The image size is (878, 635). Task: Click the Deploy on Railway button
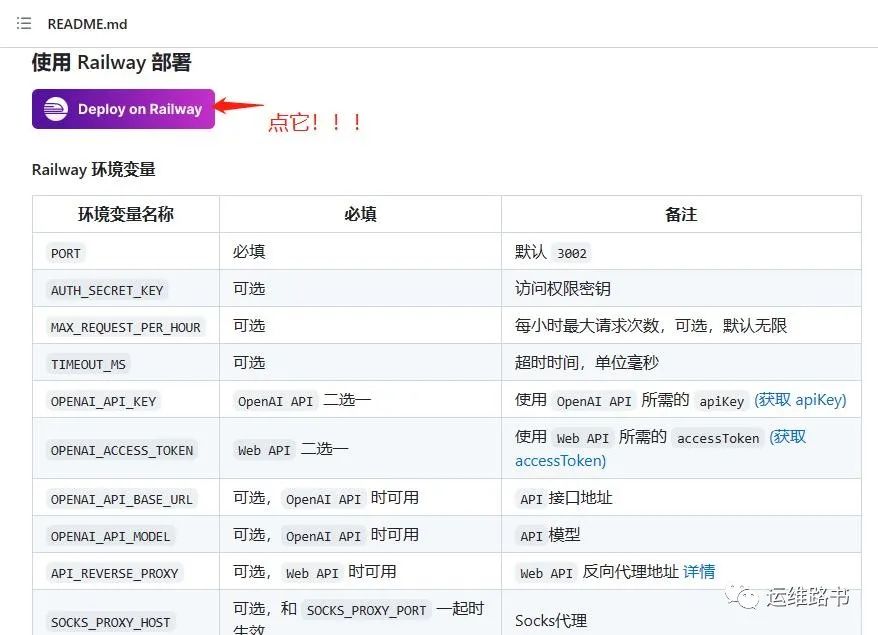pos(123,109)
